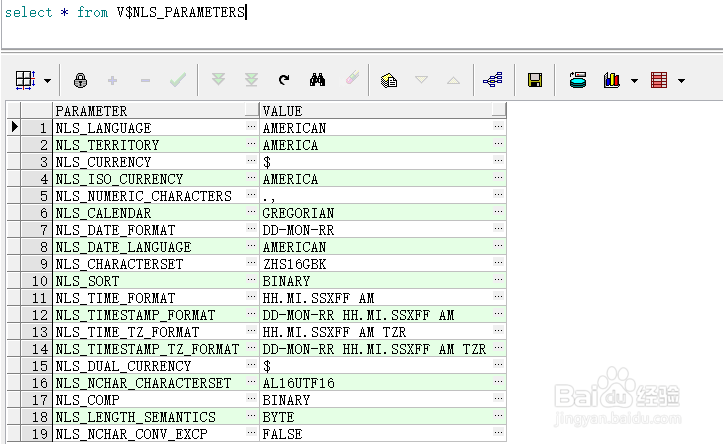Click the export query results icon
The width and height of the screenshot is (723, 444).
(578, 80)
